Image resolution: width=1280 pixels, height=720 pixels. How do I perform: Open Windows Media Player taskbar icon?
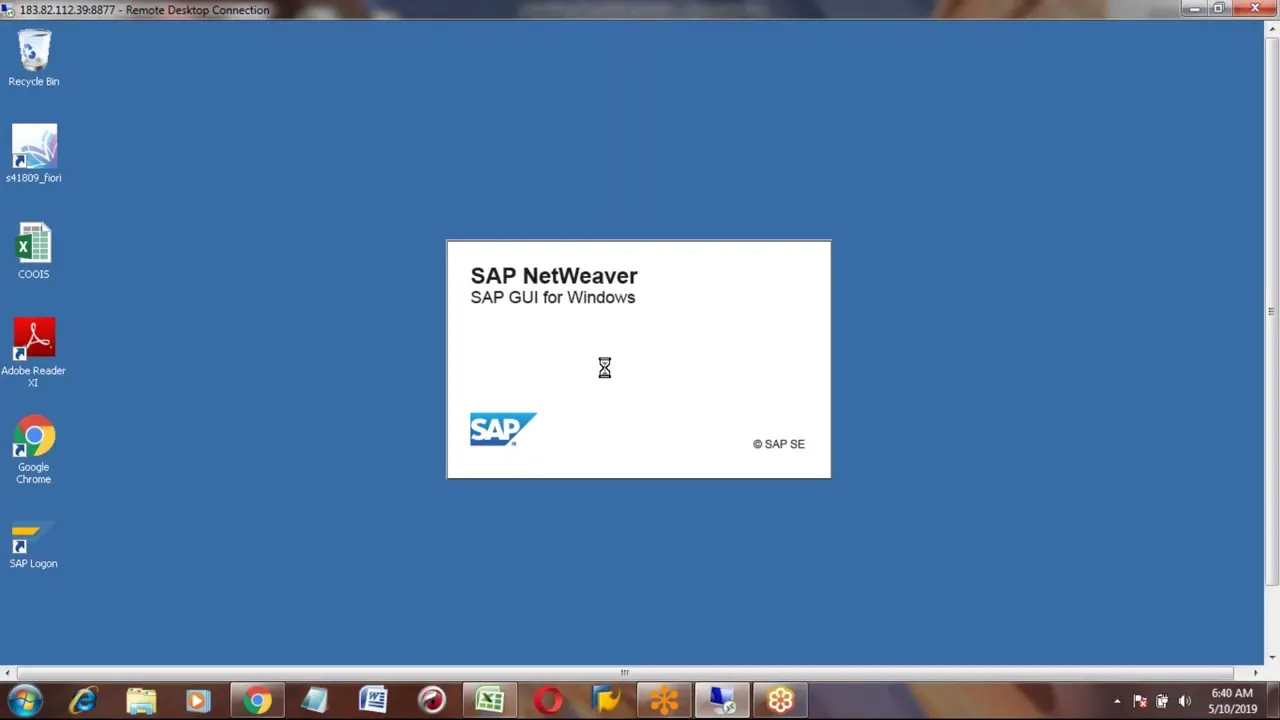(198, 701)
